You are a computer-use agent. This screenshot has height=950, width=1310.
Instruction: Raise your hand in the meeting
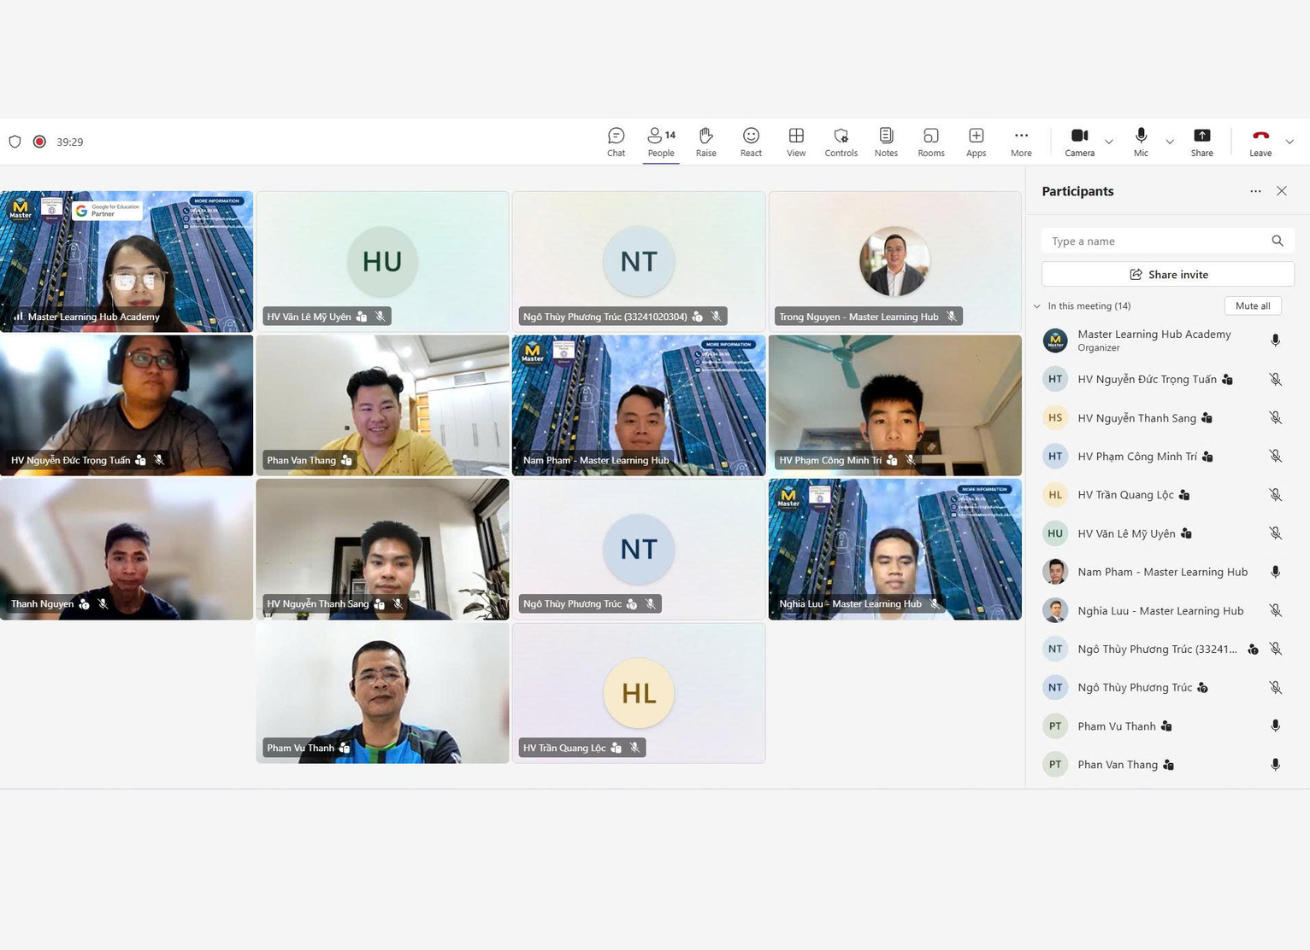tap(706, 142)
